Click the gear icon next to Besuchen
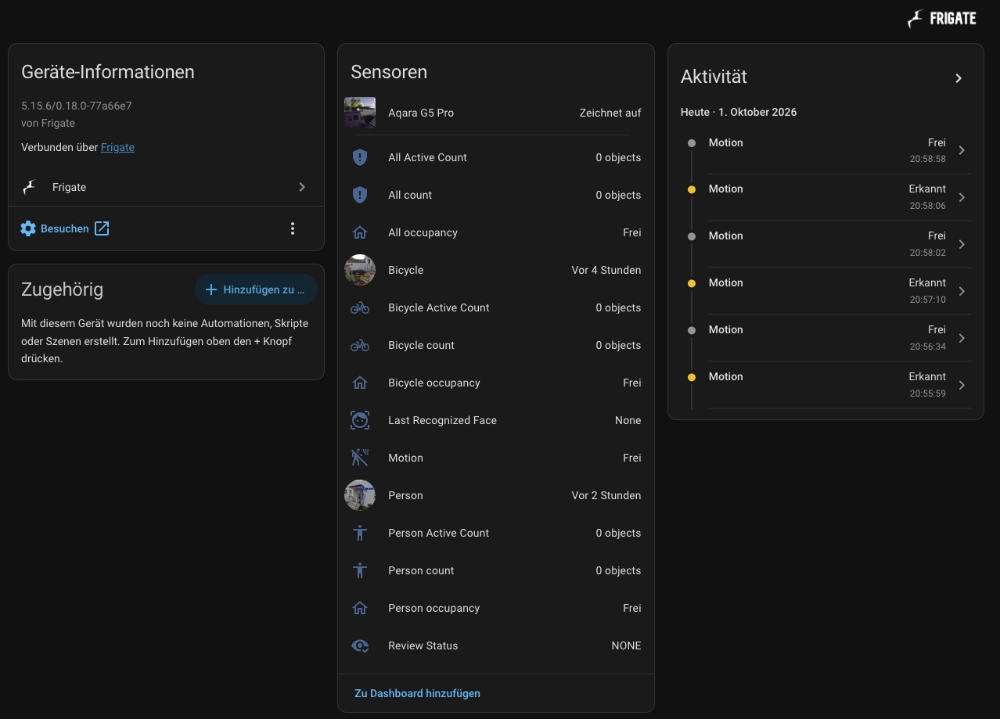Viewport: 1000px width, 719px height. click(28, 228)
